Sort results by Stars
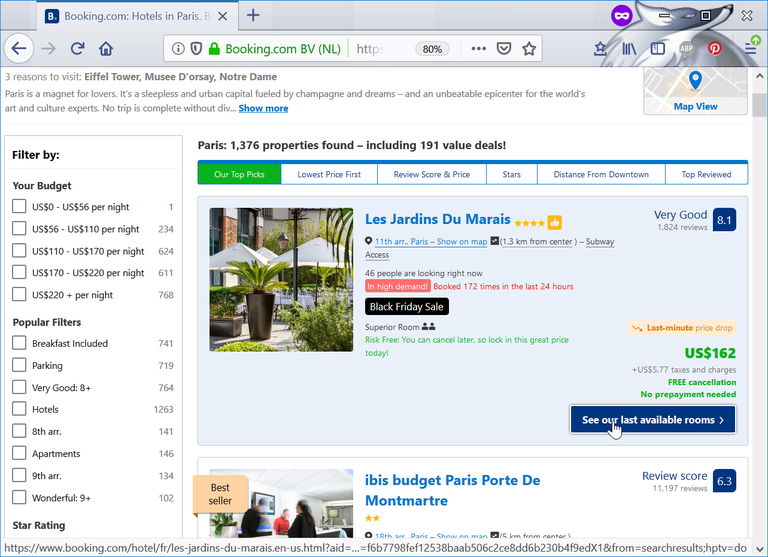This screenshot has width=768, height=557. coord(511,174)
